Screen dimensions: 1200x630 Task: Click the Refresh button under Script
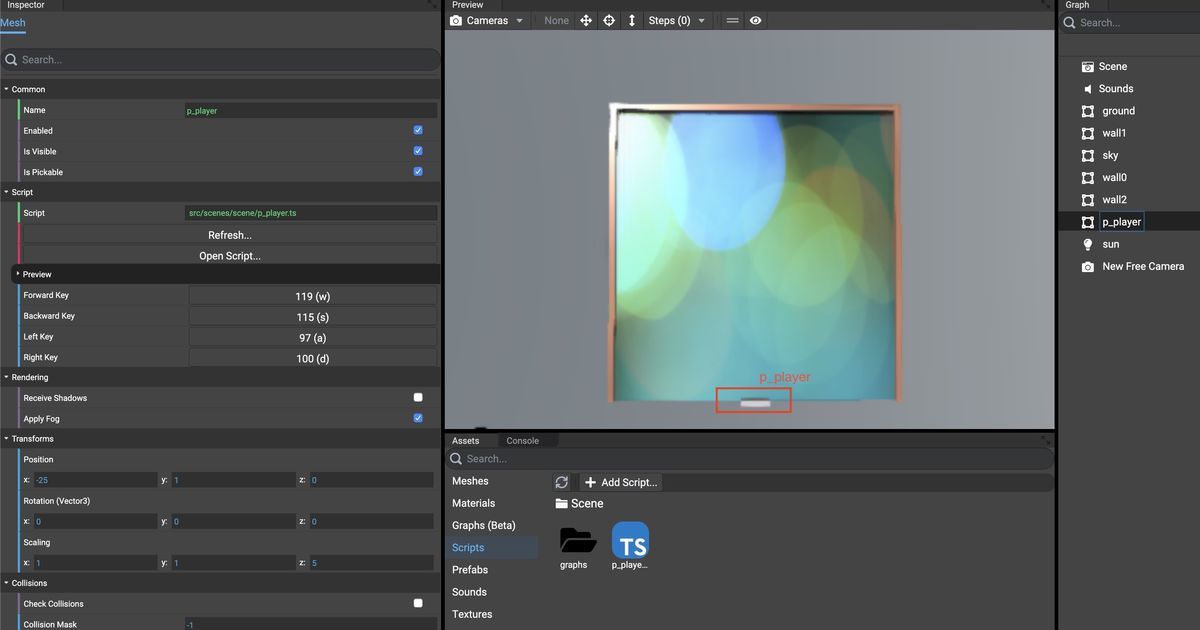point(229,234)
